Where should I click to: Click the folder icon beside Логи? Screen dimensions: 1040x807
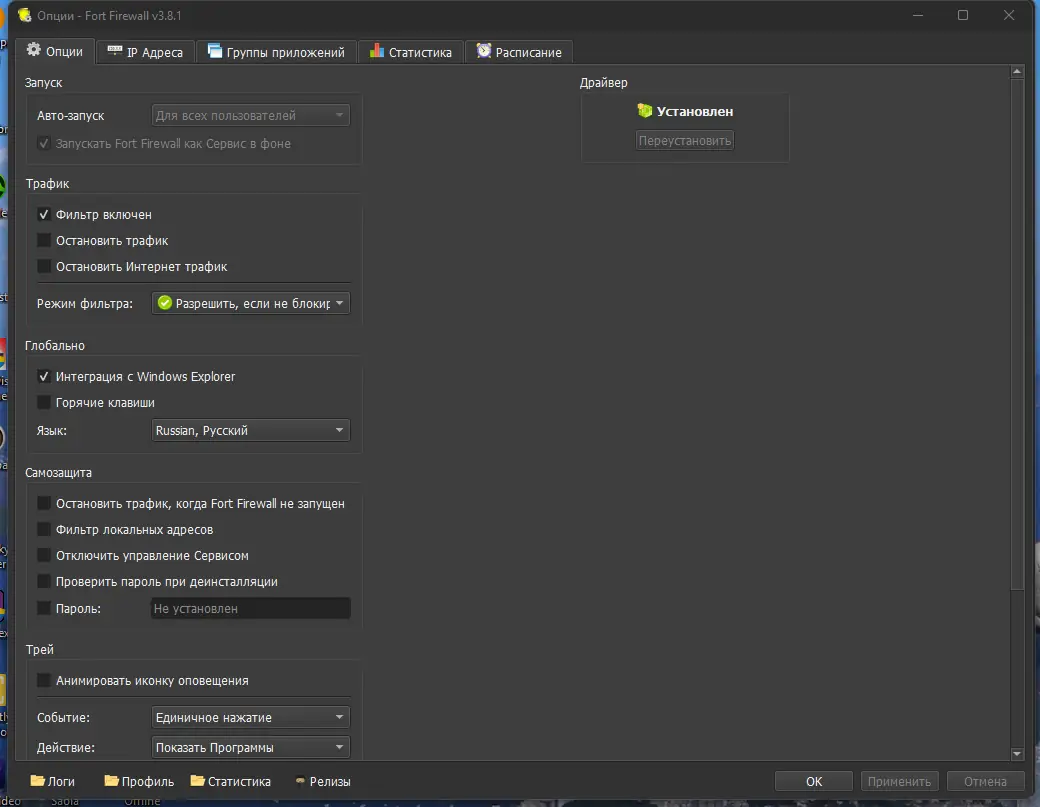[38, 780]
